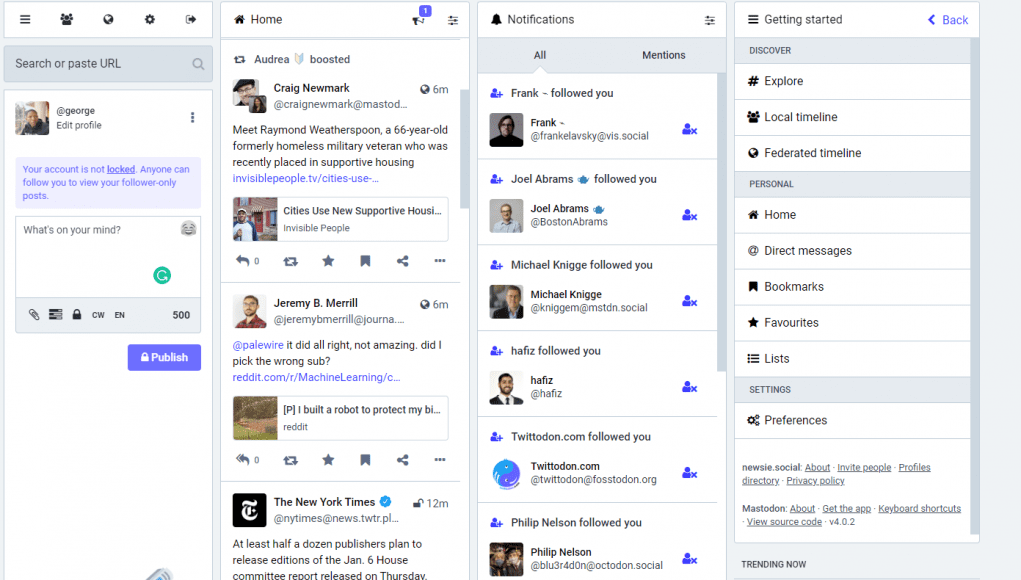Bookmark the Craig Newmark post
1021x580 pixels.
tap(365, 261)
